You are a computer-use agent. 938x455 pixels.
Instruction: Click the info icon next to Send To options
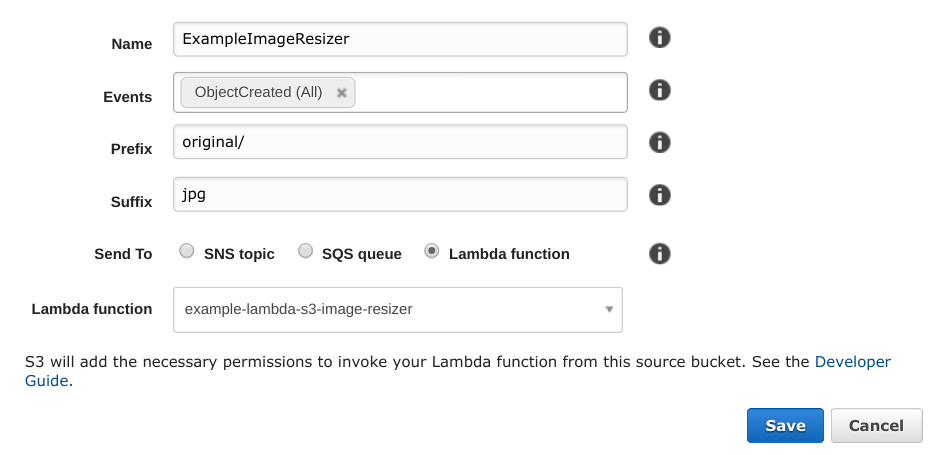(x=659, y=253)
